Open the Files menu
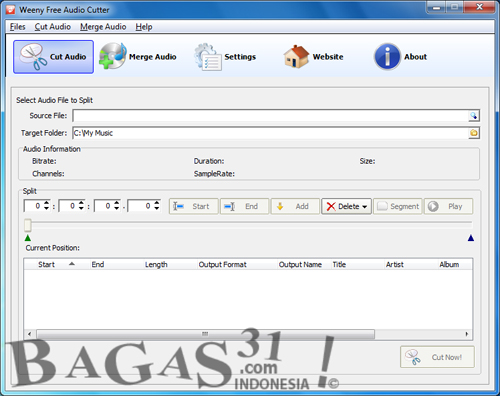500x396 pixels. [17, 27]
